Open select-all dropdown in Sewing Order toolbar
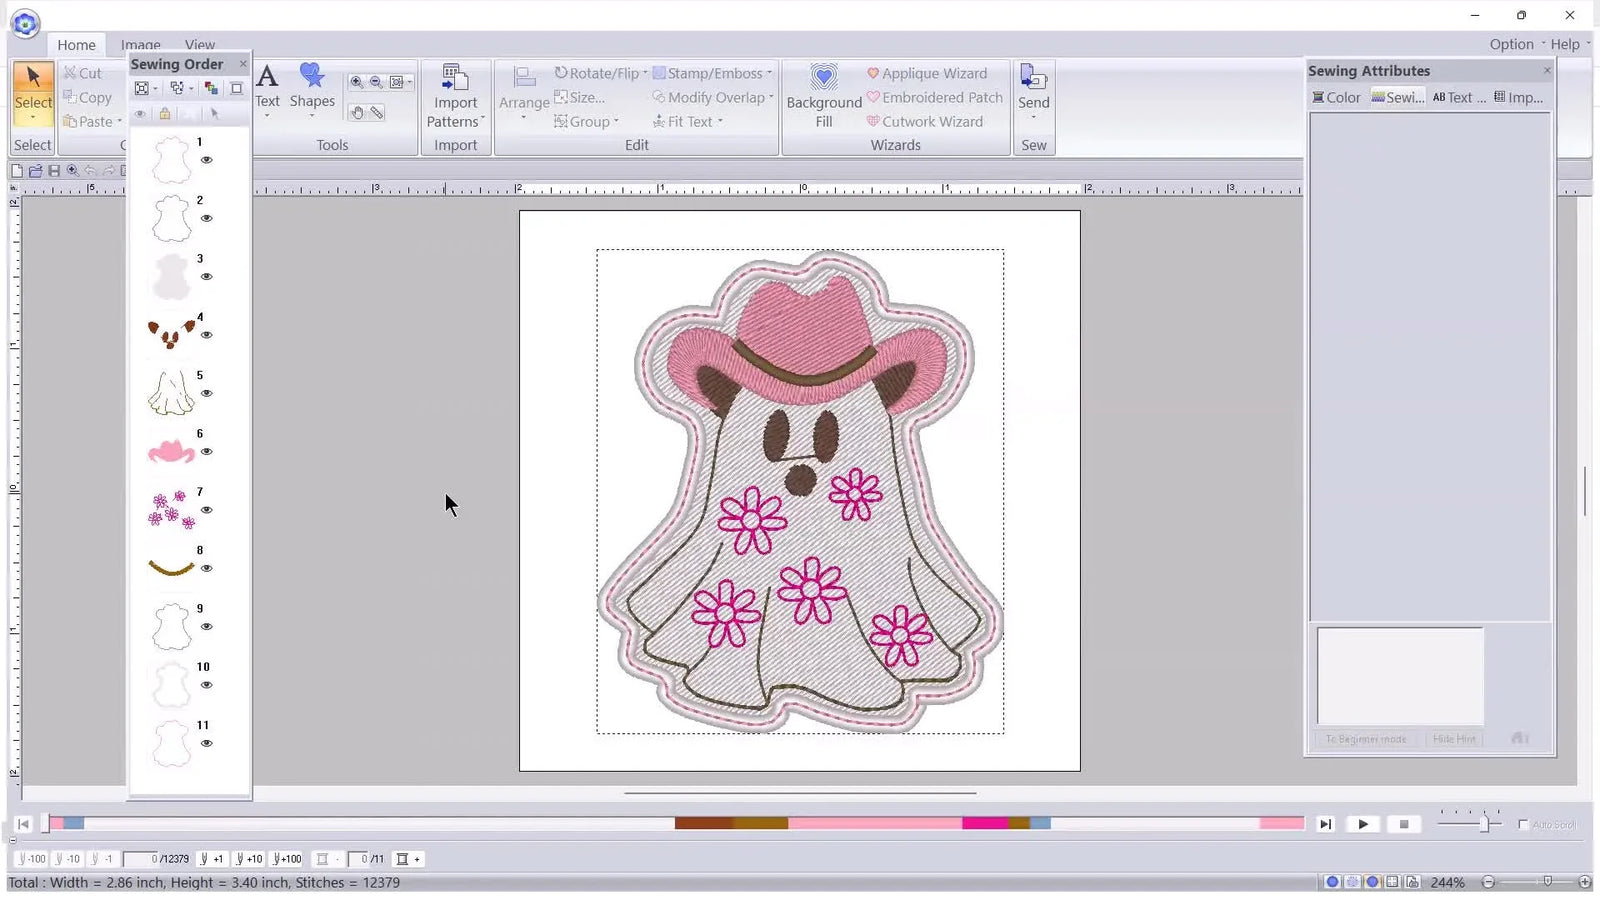The width and height of the screenshot is (1600, 900). 155,88
